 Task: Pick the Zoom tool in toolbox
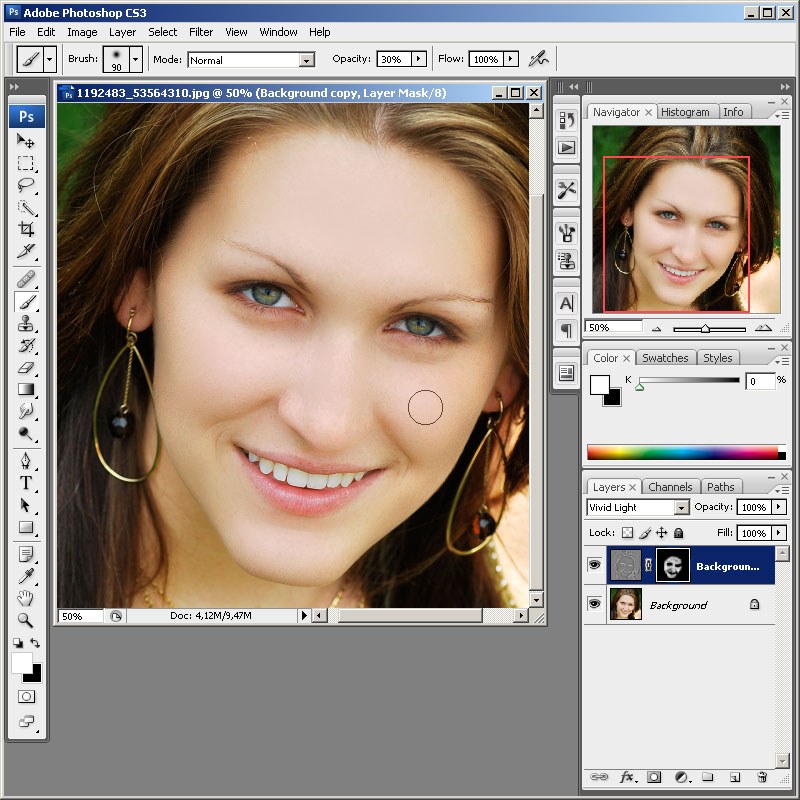point(26,620)
